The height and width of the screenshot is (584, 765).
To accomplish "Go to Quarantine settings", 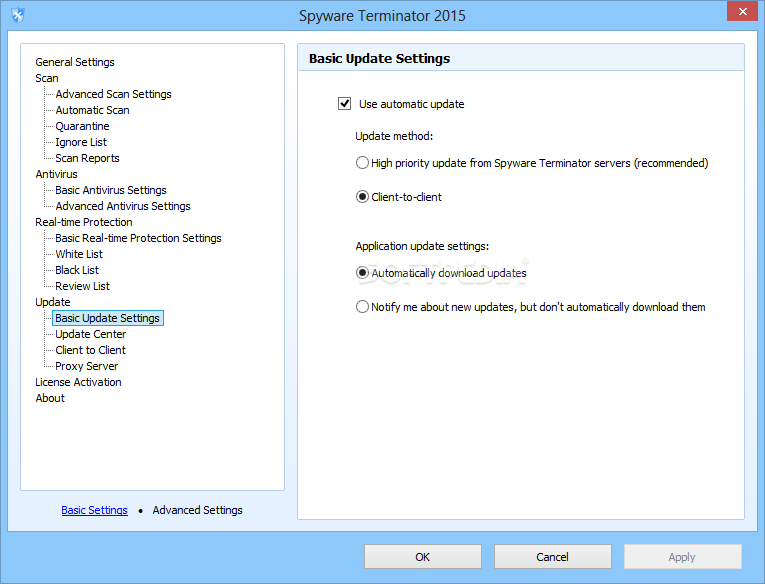I will tap(82, 126).
